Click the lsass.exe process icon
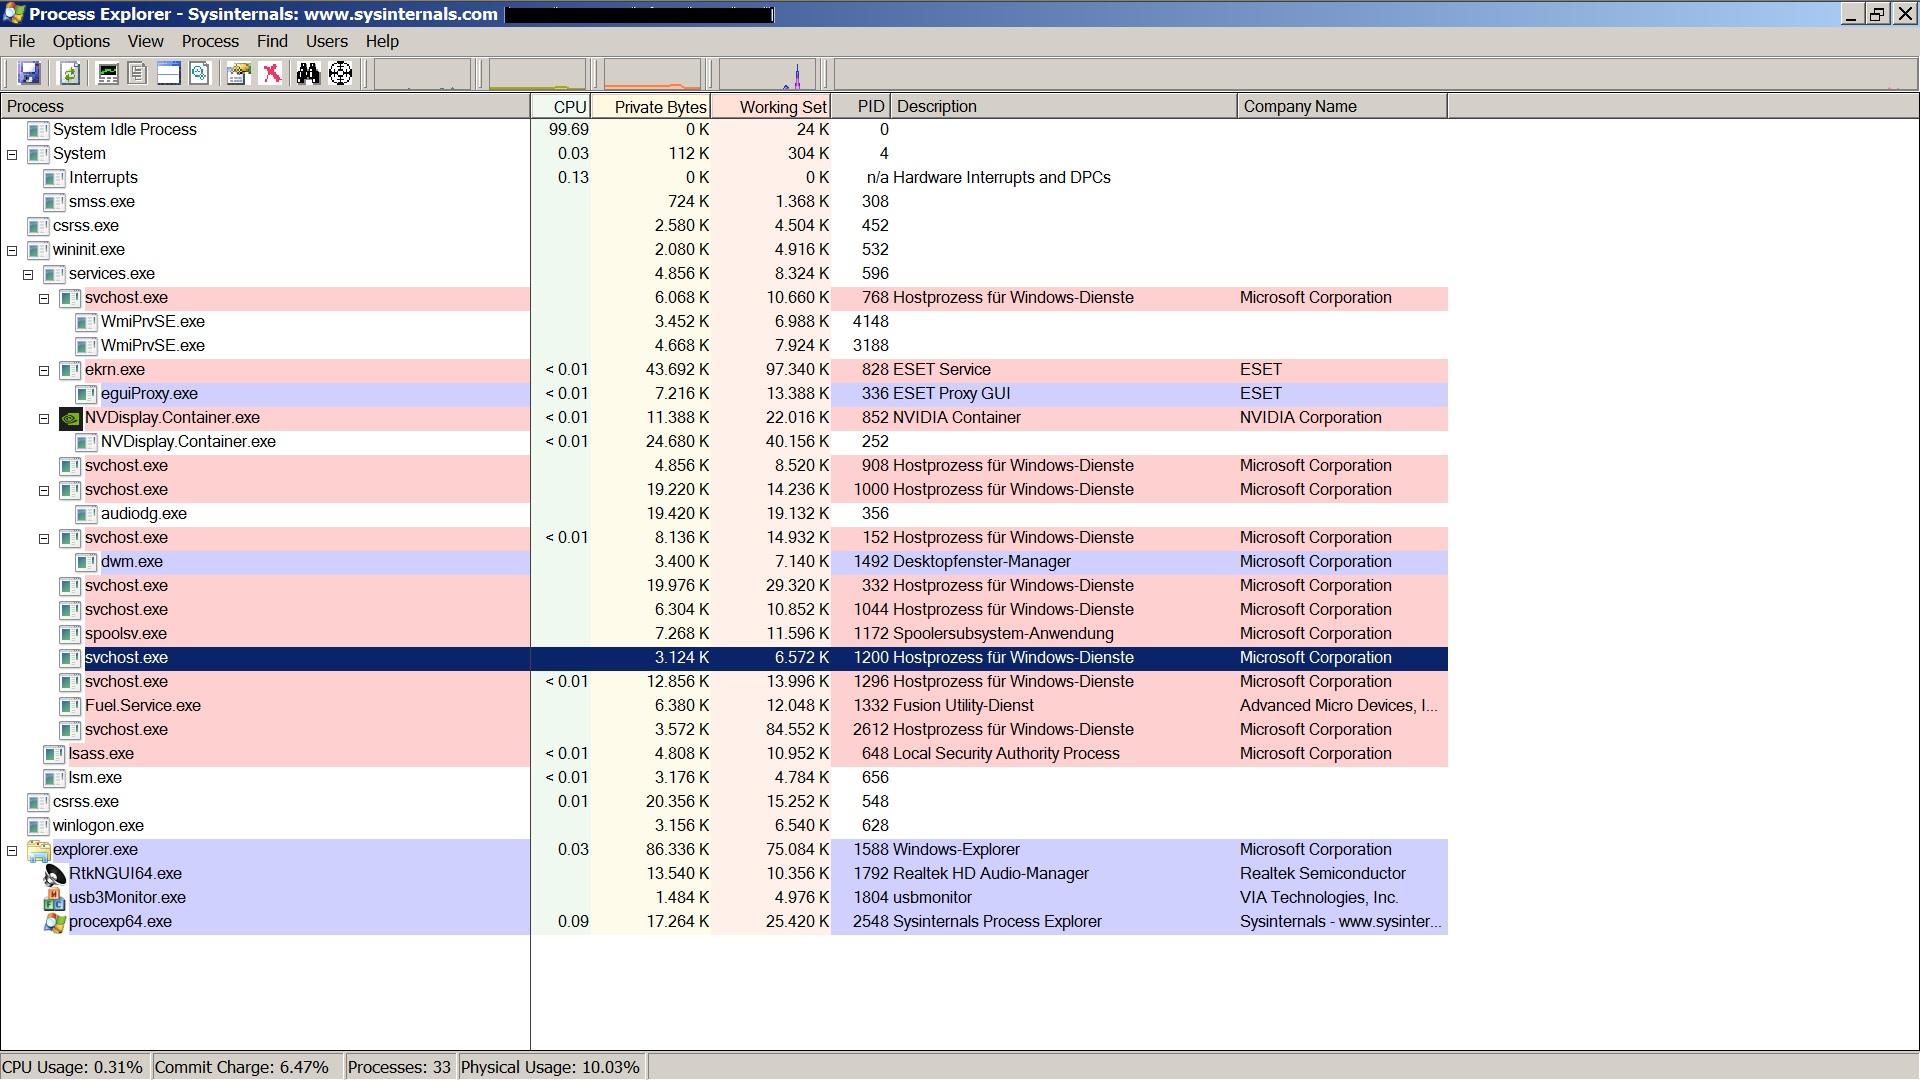 pyautogui.click(x=54, y=754)
